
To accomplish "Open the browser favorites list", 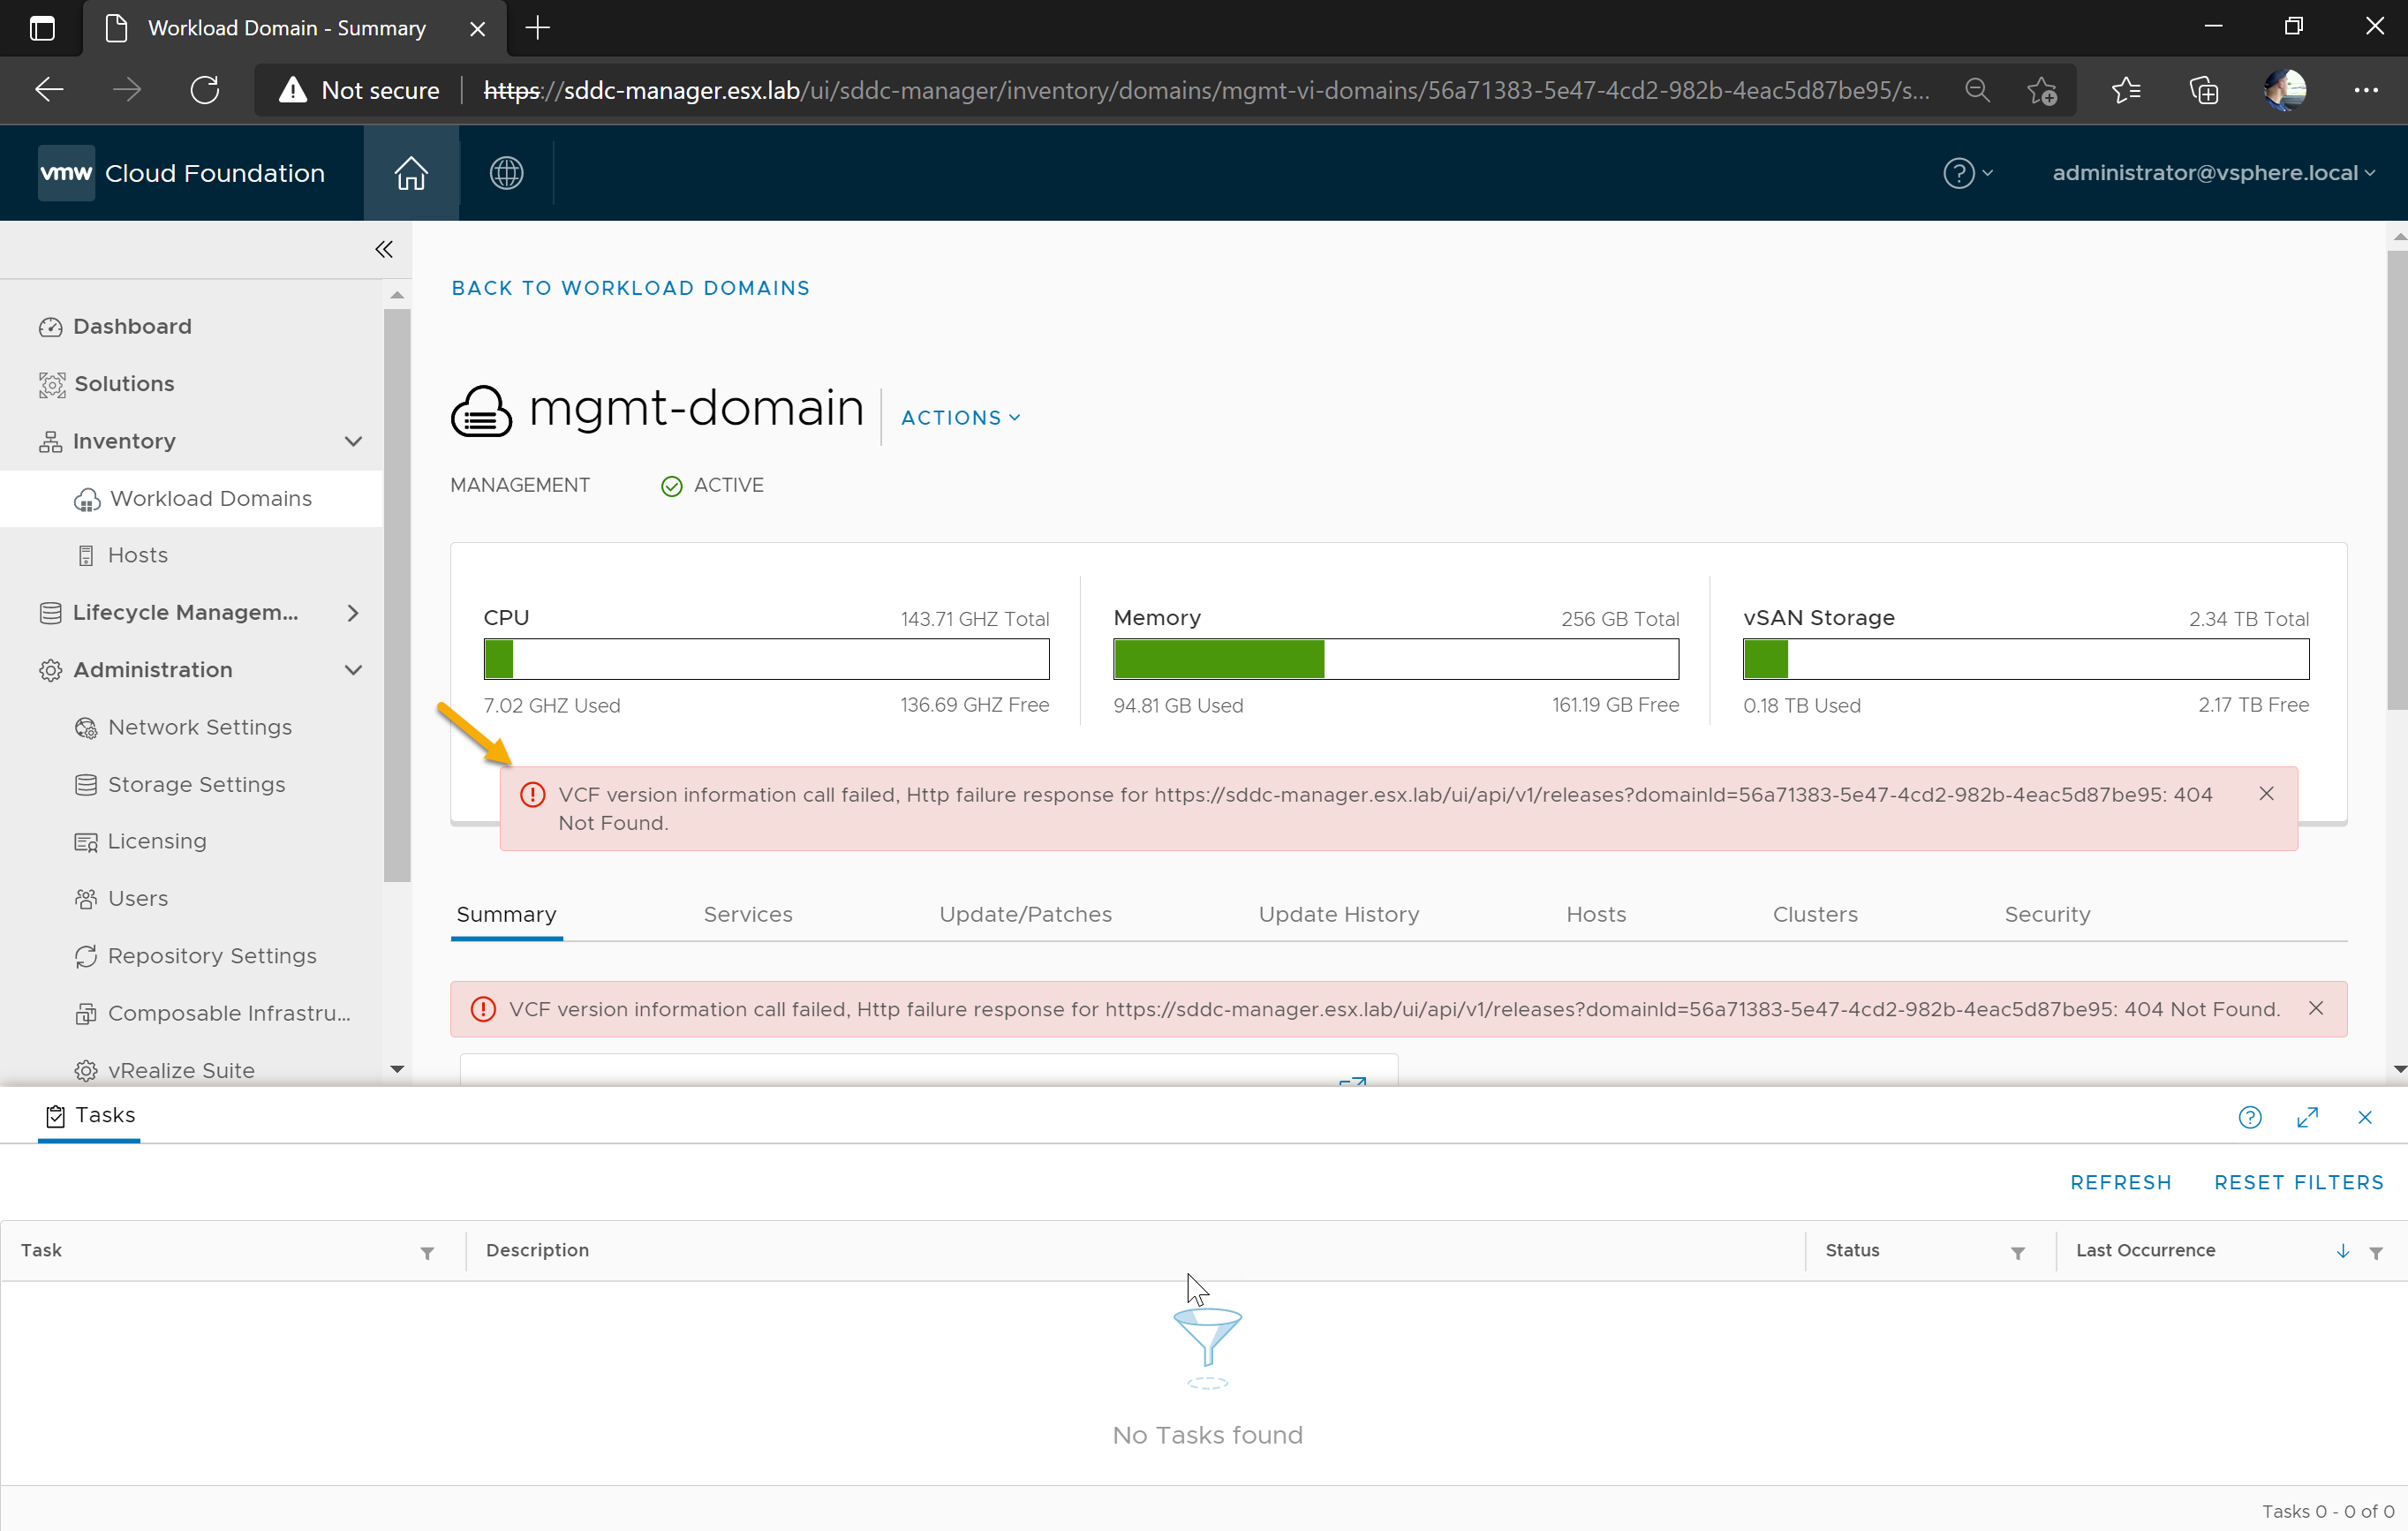I will tap(2126, 90).
